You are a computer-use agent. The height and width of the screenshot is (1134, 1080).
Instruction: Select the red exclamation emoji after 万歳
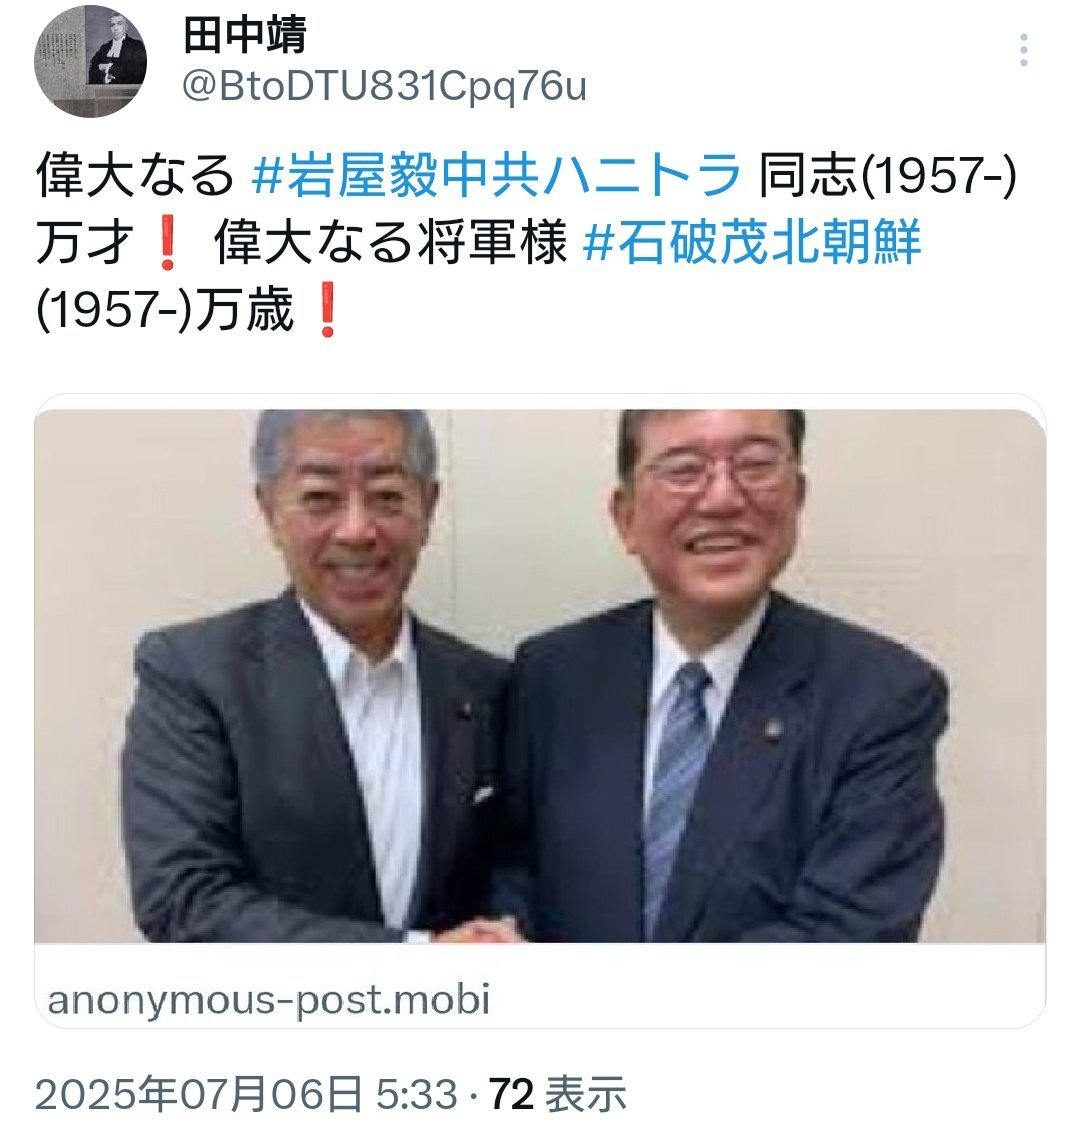click(327, 310)
